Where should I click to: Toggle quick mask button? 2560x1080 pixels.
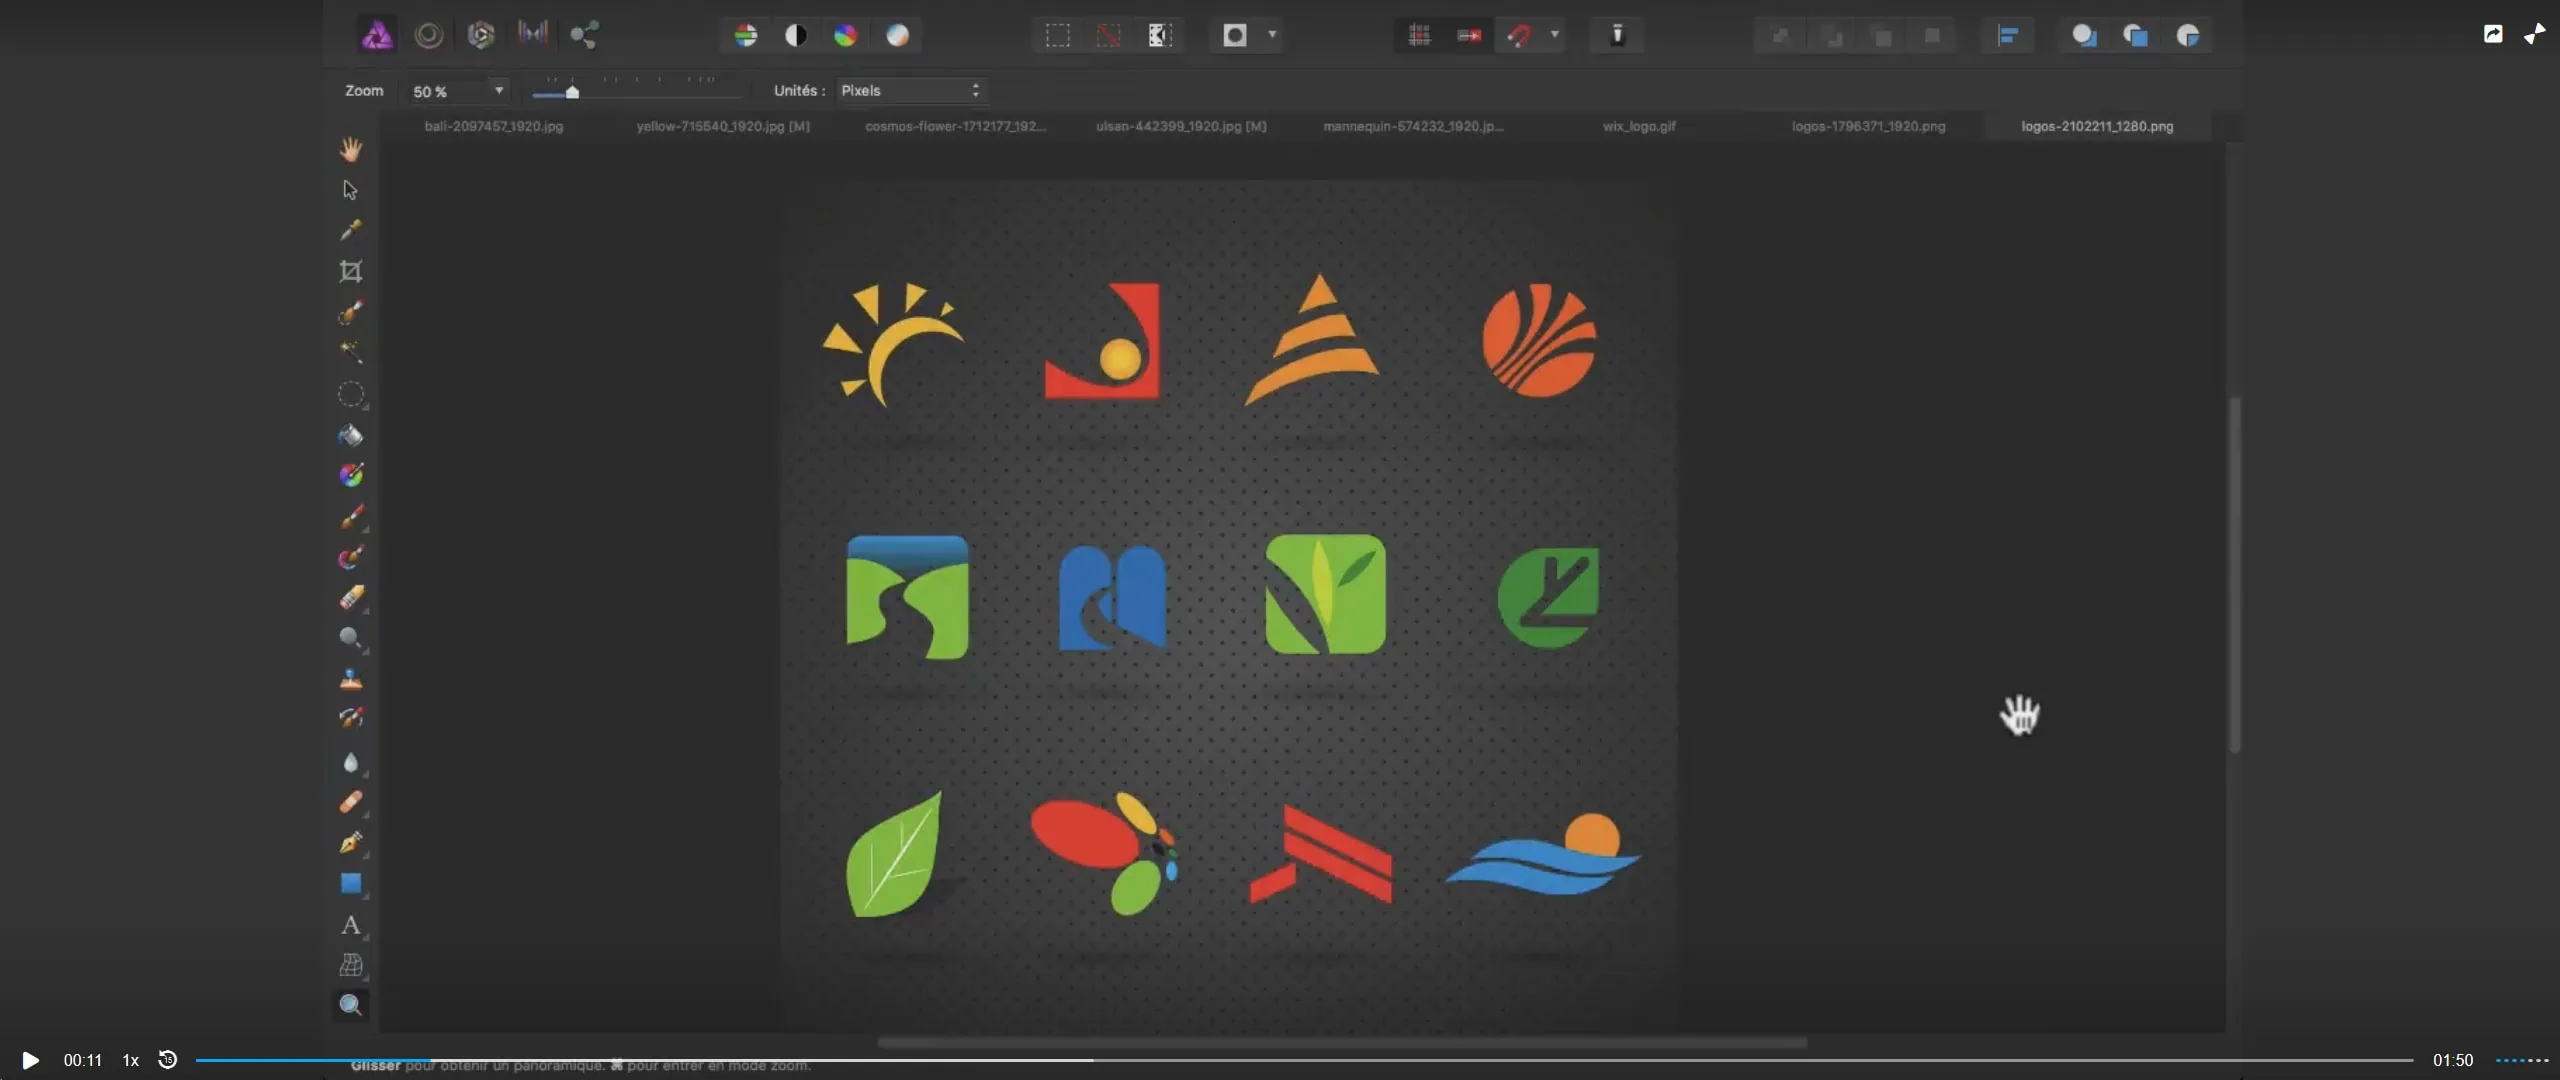tap(1235, 35)
